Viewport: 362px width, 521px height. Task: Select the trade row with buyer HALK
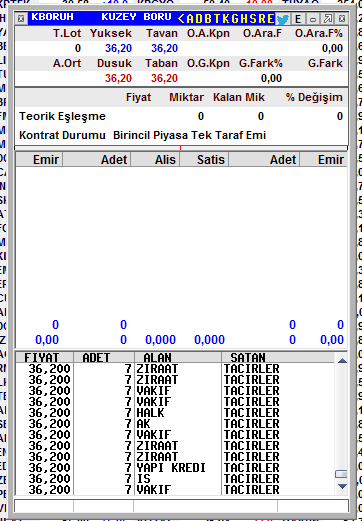(175, 413)
